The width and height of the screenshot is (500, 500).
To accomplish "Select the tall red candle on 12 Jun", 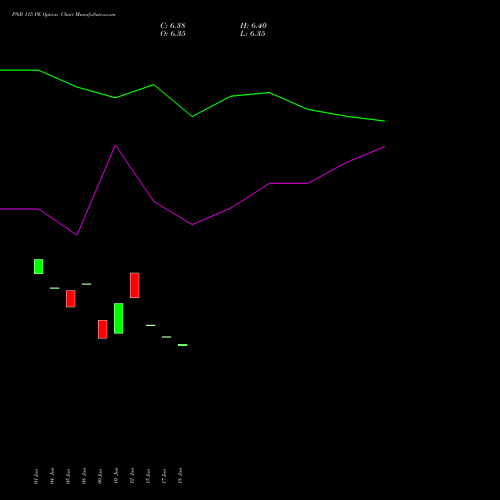I will (x=135, y=285).
